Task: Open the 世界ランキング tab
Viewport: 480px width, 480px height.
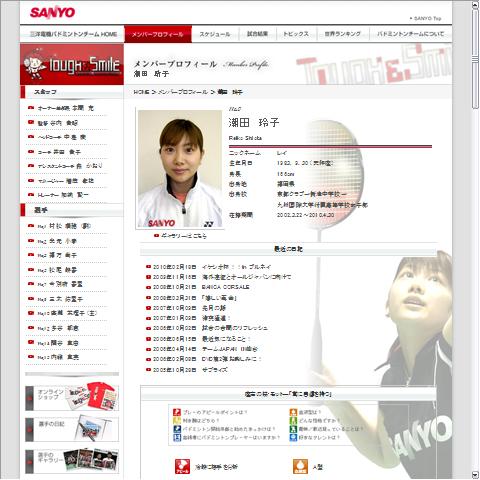Action: click(343, 34)
